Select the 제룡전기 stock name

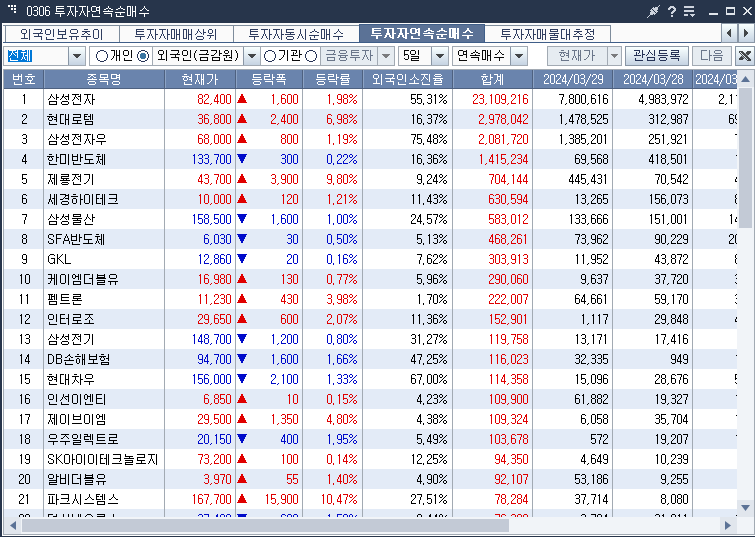point(71,179)
